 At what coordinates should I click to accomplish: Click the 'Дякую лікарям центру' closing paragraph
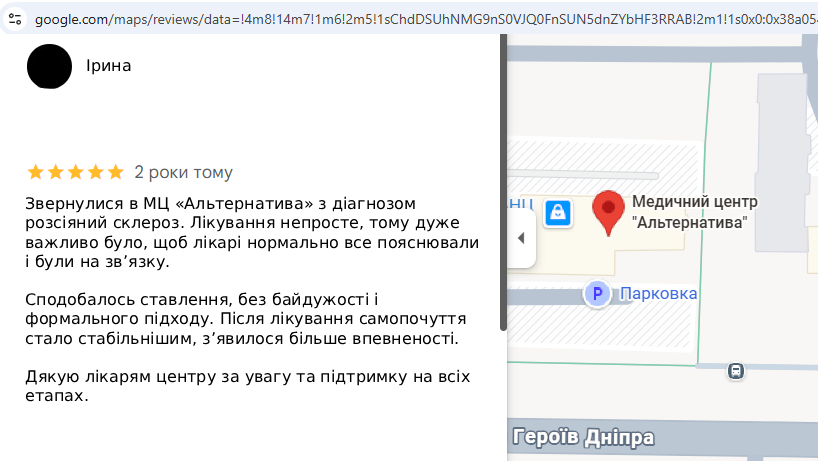click(248, 386)
